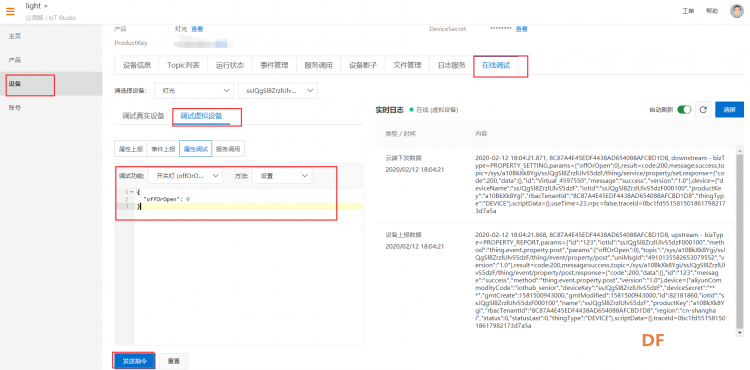
Task: Click the 重置 button
Action: [x=174, y=361]
